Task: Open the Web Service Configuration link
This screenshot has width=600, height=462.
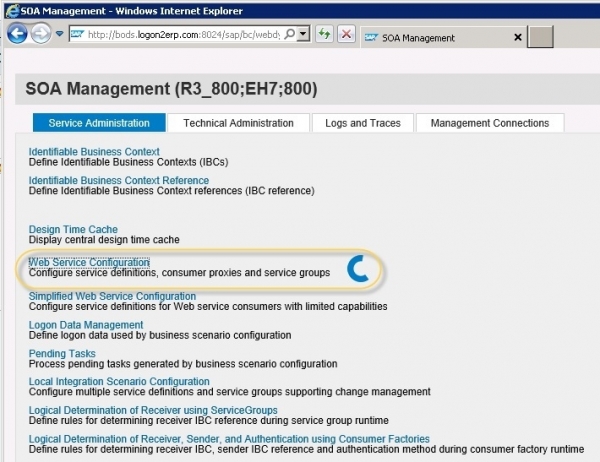Action: tap(89, 262)
